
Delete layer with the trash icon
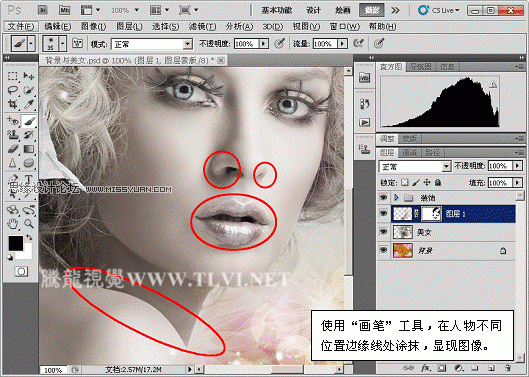coord(508,368)
